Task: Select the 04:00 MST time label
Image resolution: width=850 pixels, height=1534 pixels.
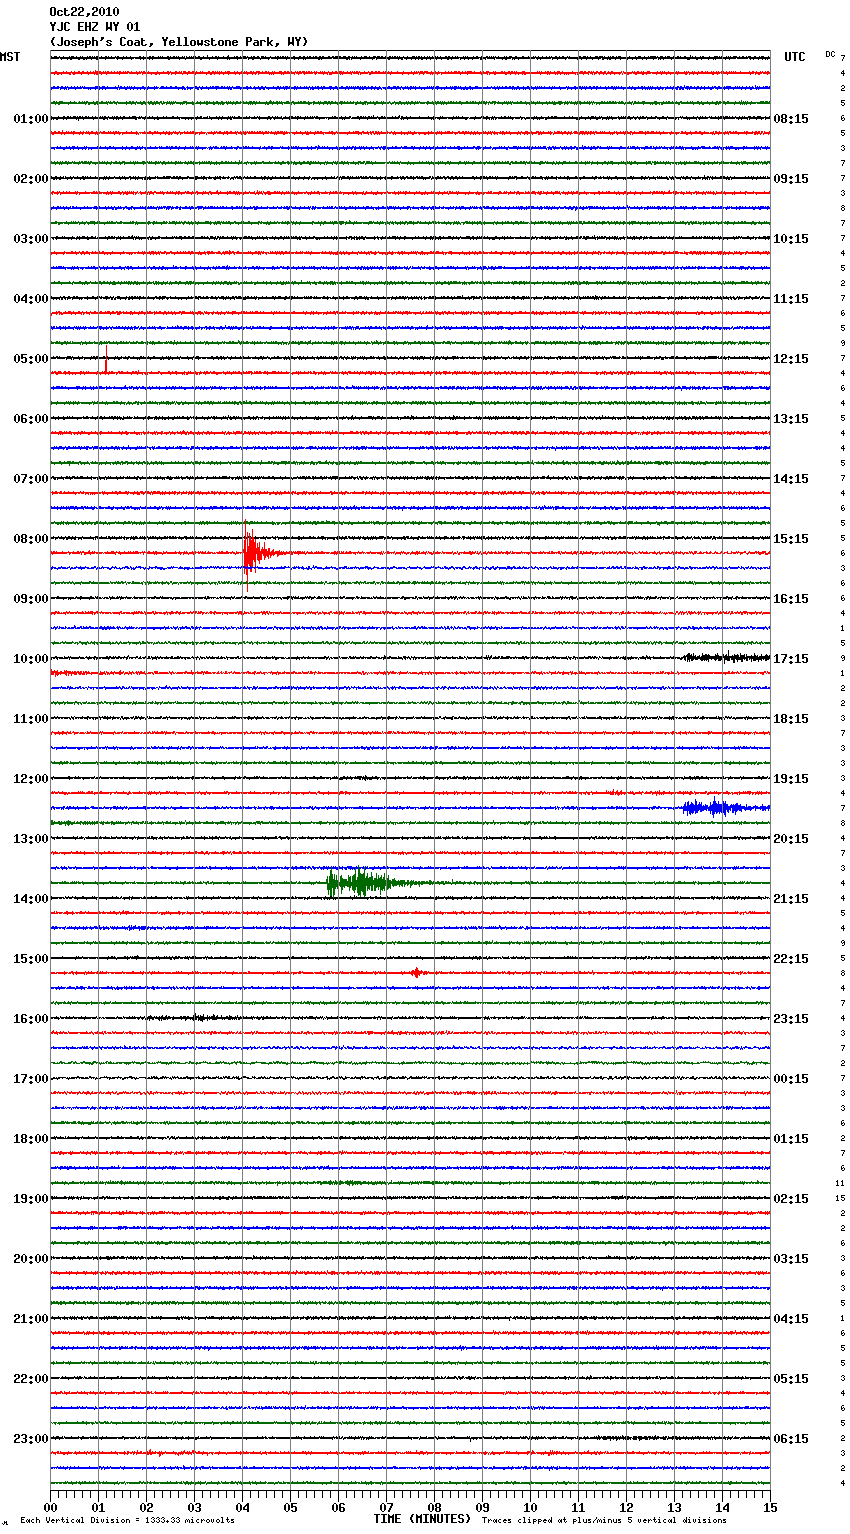Action: point(30,299)
